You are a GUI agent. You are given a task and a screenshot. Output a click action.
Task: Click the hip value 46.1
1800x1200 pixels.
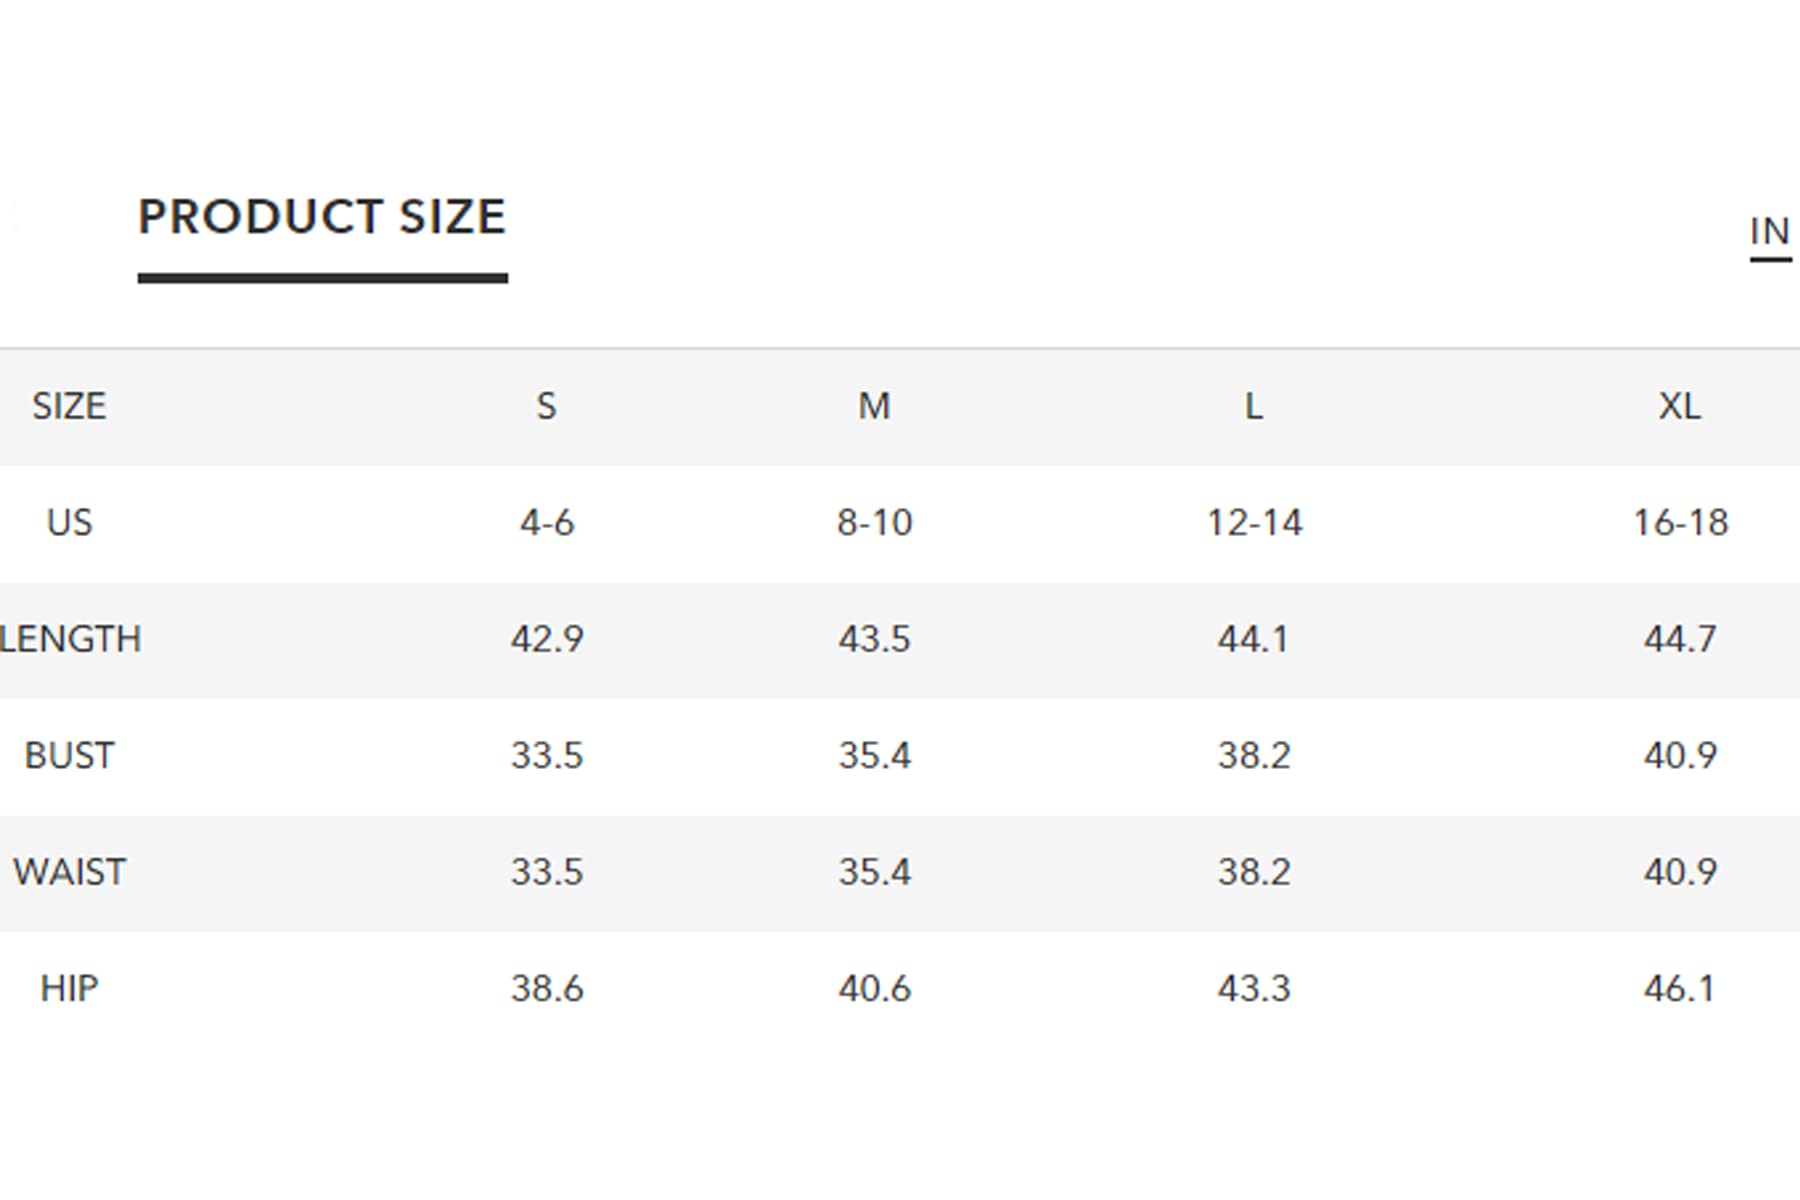click(1680, 988)
